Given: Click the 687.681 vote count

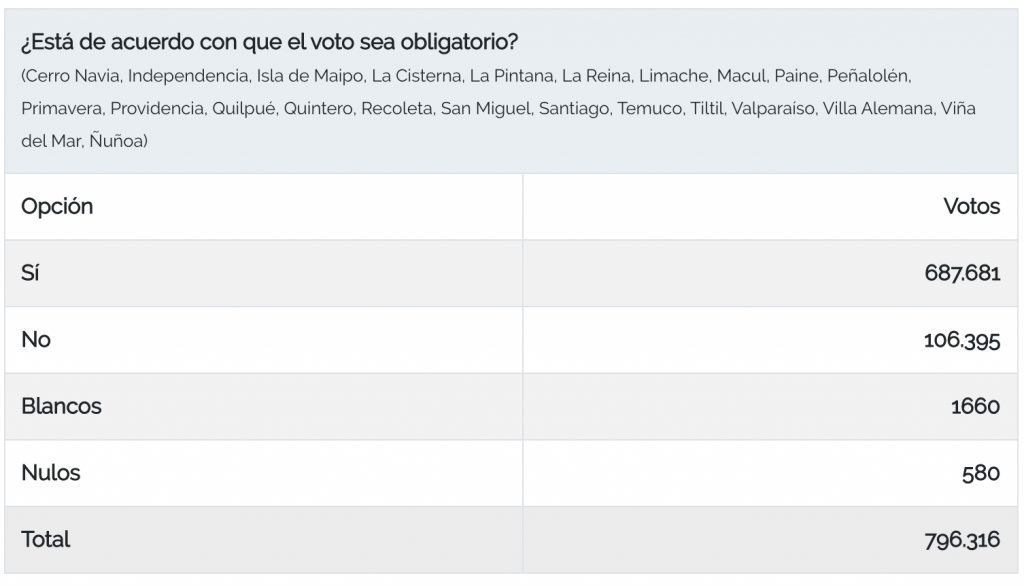Looking at the screenshot, I should 962,273.
